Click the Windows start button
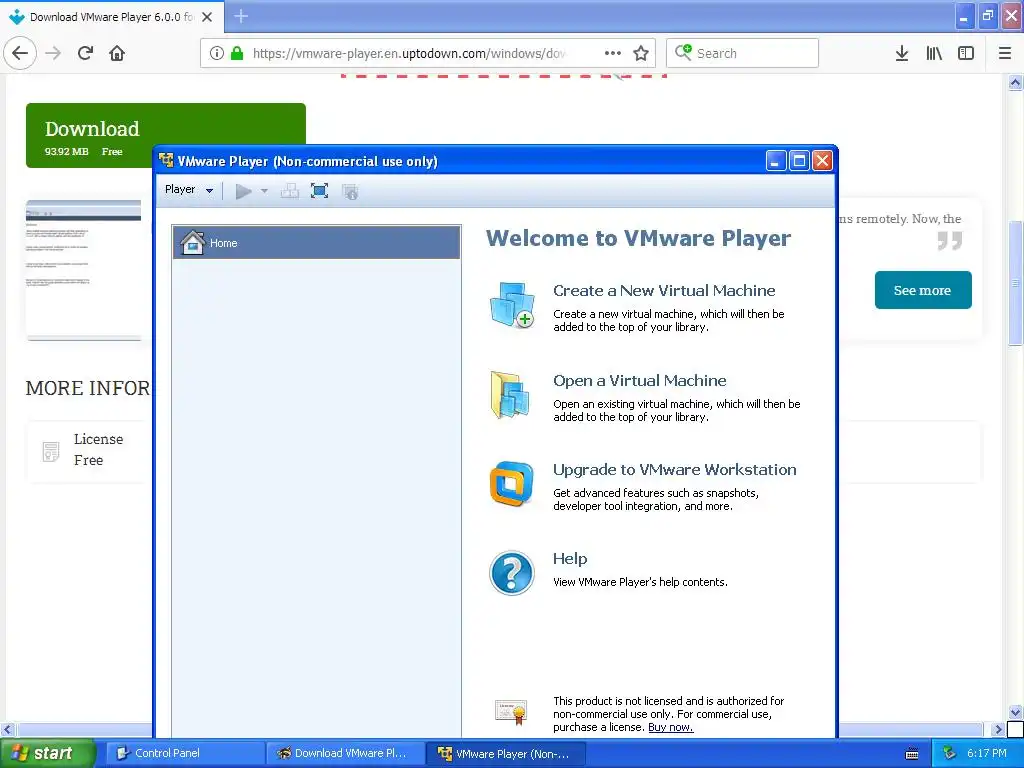Screen dimensions: 1024x768 pyautogui.click(x=46, y=753)
